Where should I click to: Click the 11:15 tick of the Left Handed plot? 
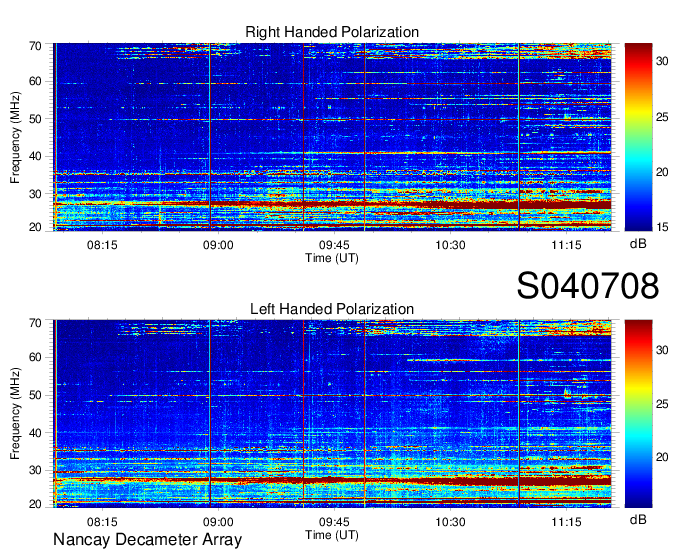point(566,522)
